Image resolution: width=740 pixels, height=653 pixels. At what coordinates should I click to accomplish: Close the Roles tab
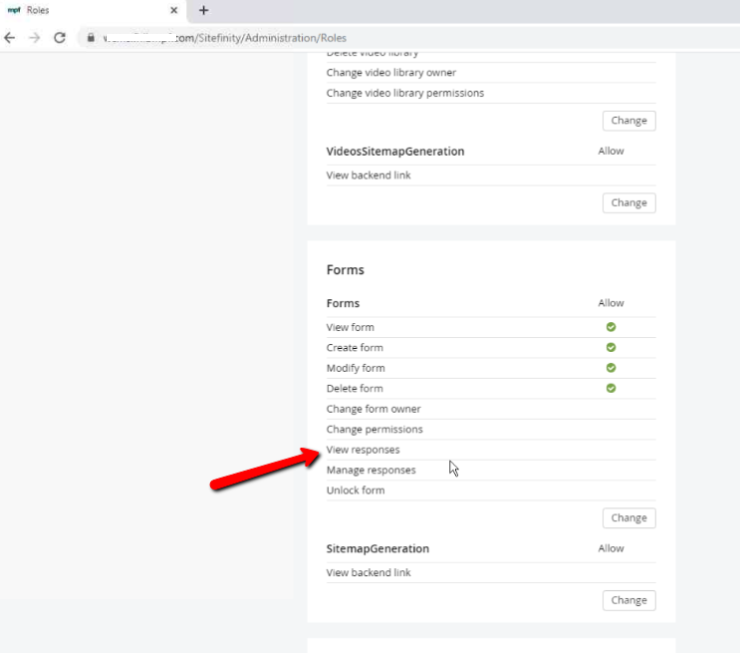click(174, 10)
